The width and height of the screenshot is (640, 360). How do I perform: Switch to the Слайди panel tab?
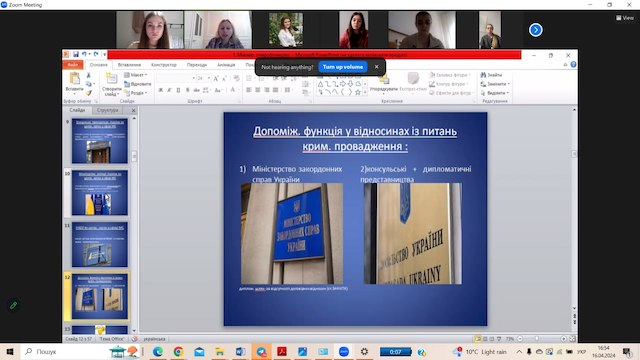pos(77,110)
